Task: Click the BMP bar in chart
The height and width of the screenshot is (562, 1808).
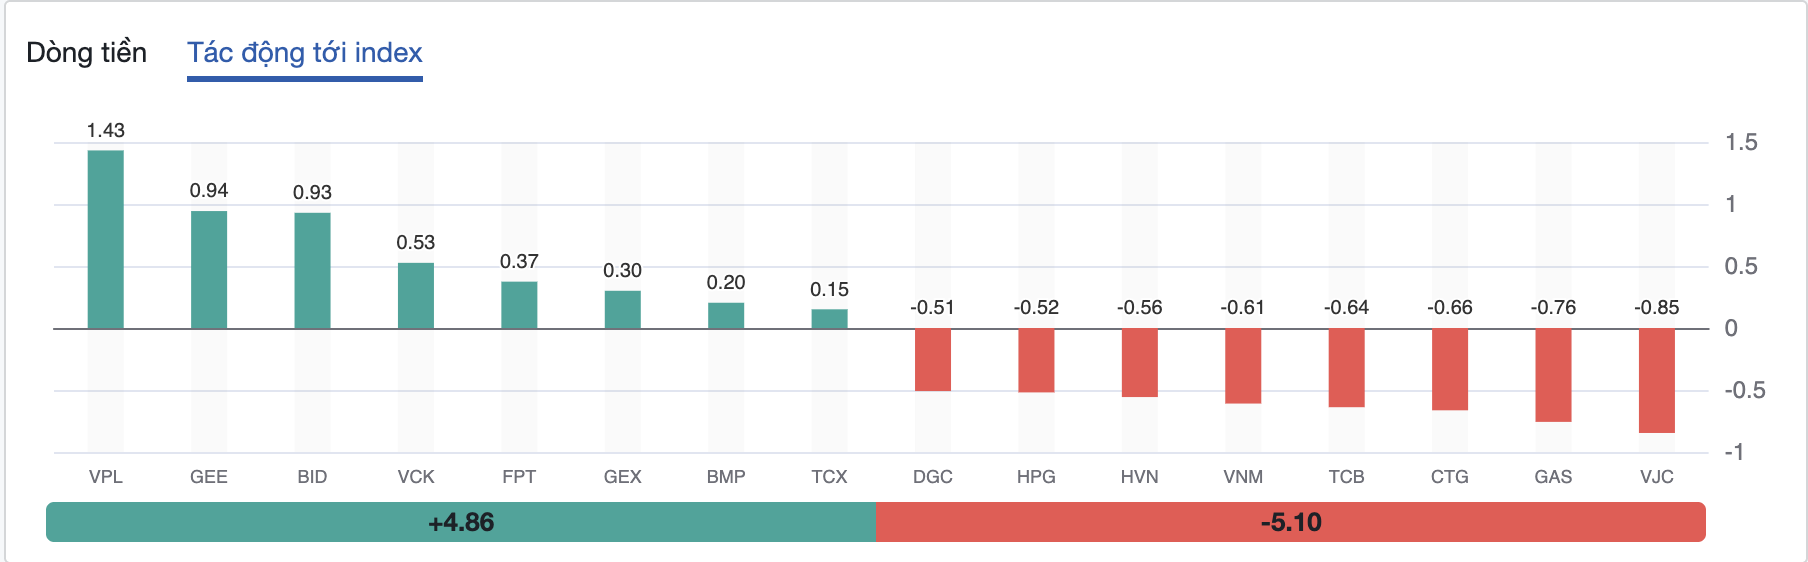Action: 726,316
